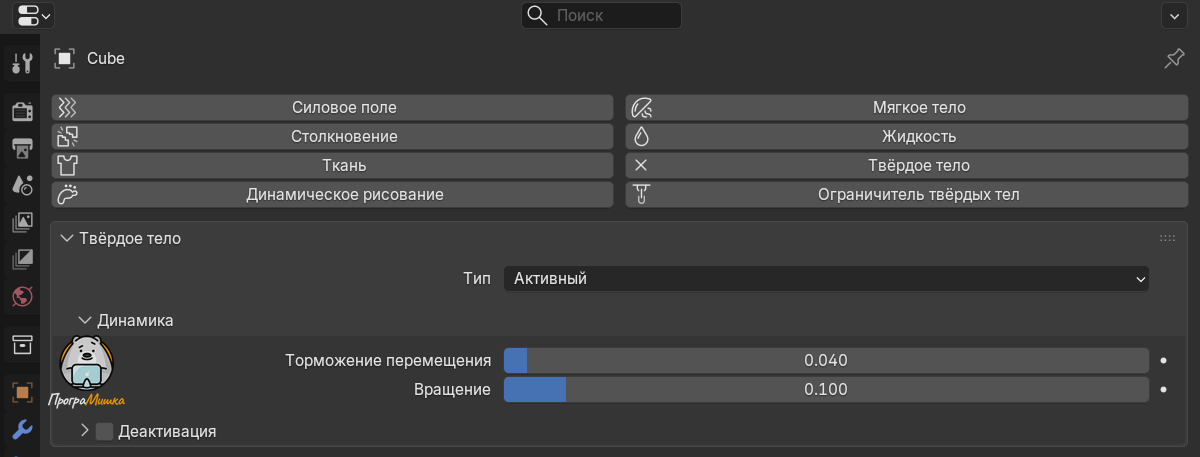
Task: Click the Ткань cloth shirt icon
Action: pyautogui.click(x=66, y=166)
